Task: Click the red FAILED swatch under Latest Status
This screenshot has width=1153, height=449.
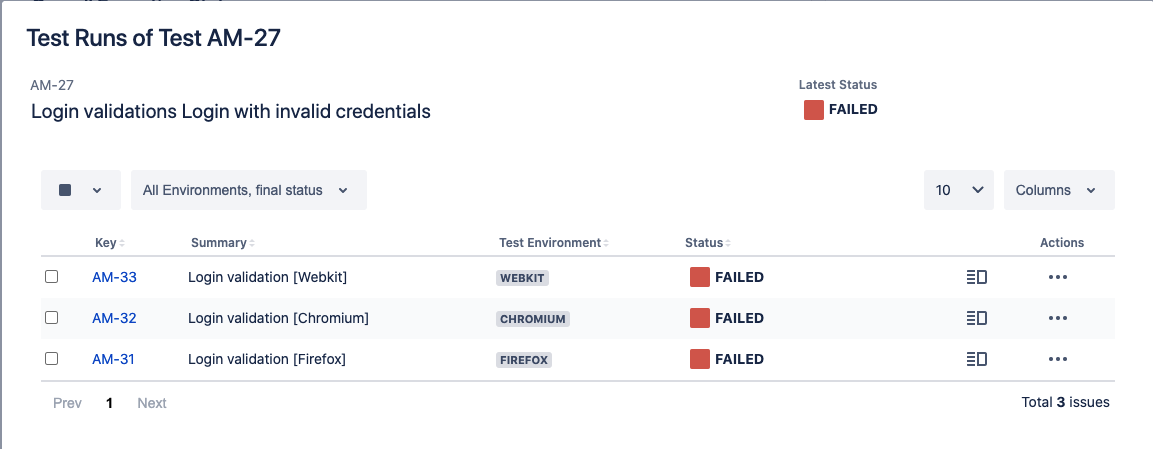Action: 813,110
